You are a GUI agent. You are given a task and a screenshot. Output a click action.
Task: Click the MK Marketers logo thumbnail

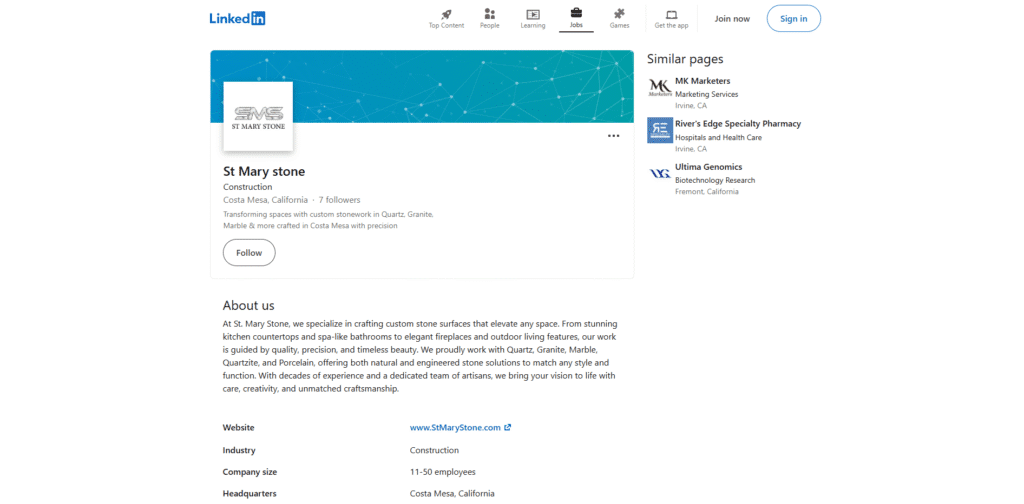coord(660,87)
